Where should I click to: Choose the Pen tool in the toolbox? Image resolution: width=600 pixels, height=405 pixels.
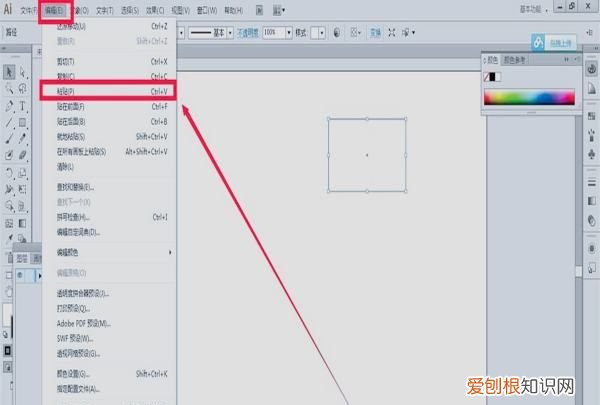click(9, 105)
